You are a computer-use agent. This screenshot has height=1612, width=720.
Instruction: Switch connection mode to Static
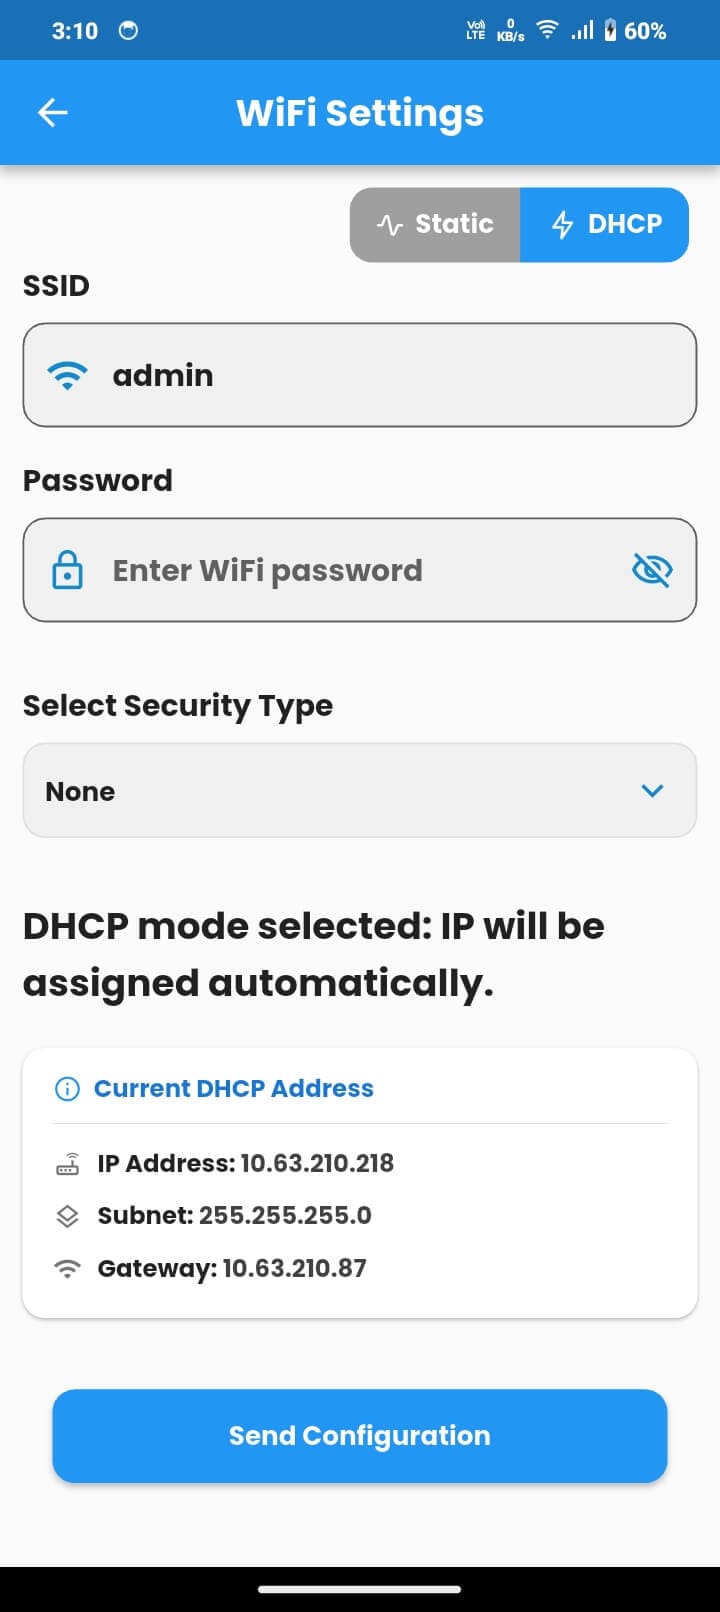(435, 224)
